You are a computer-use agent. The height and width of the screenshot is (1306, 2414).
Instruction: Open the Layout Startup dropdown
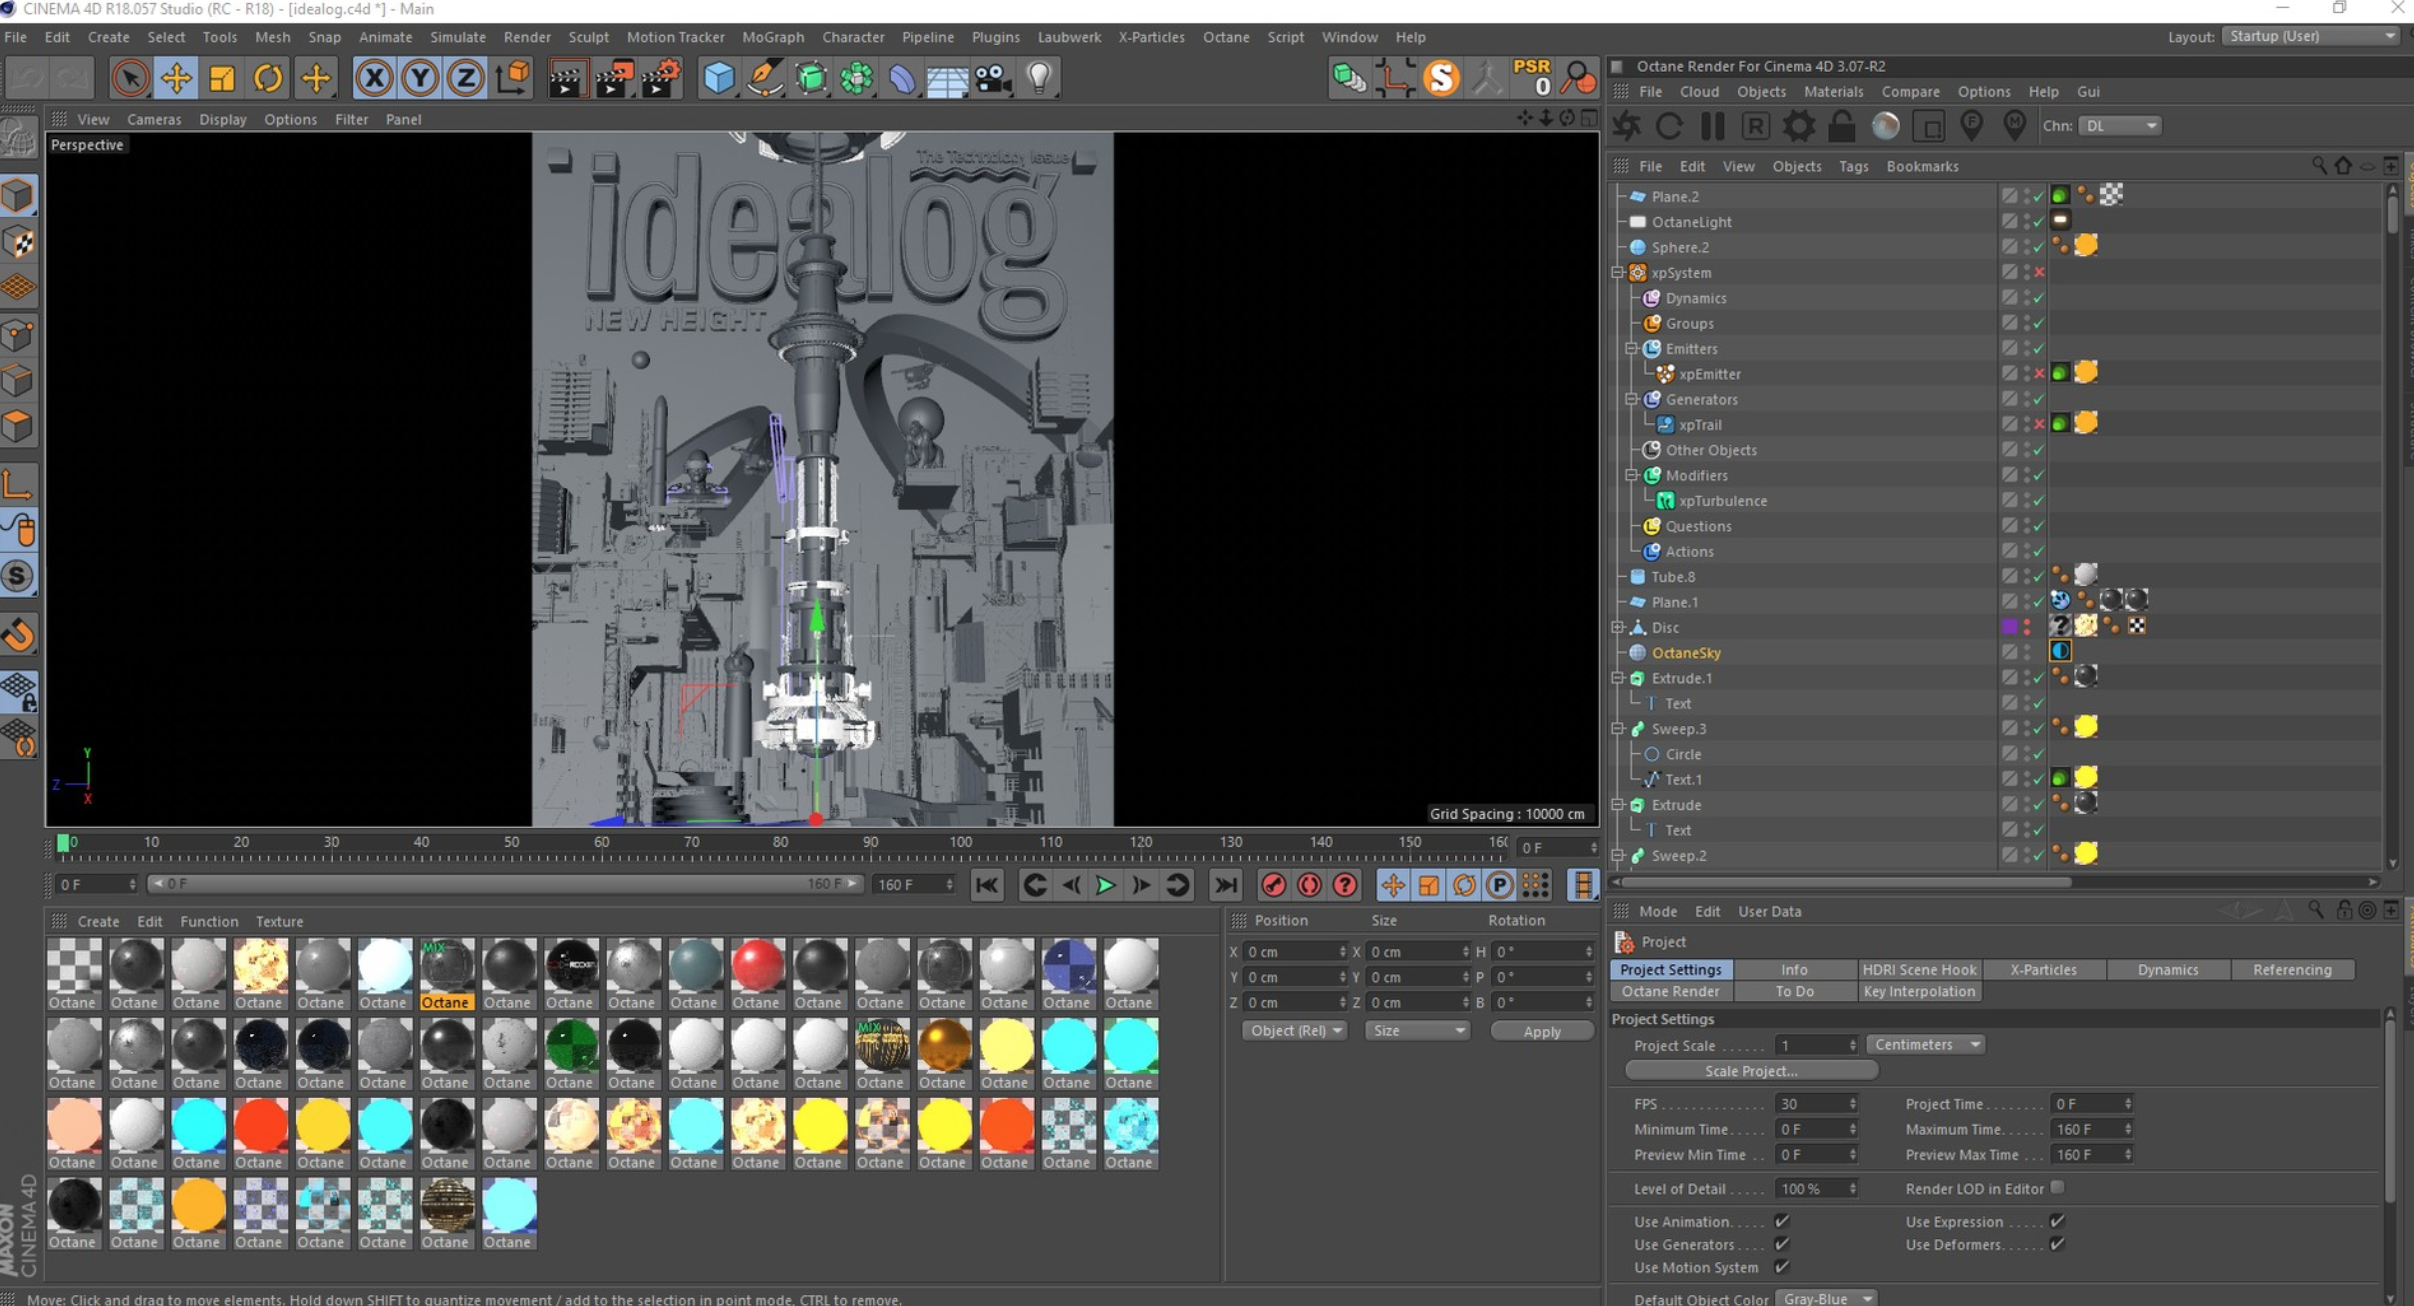tap(2311, 36)
